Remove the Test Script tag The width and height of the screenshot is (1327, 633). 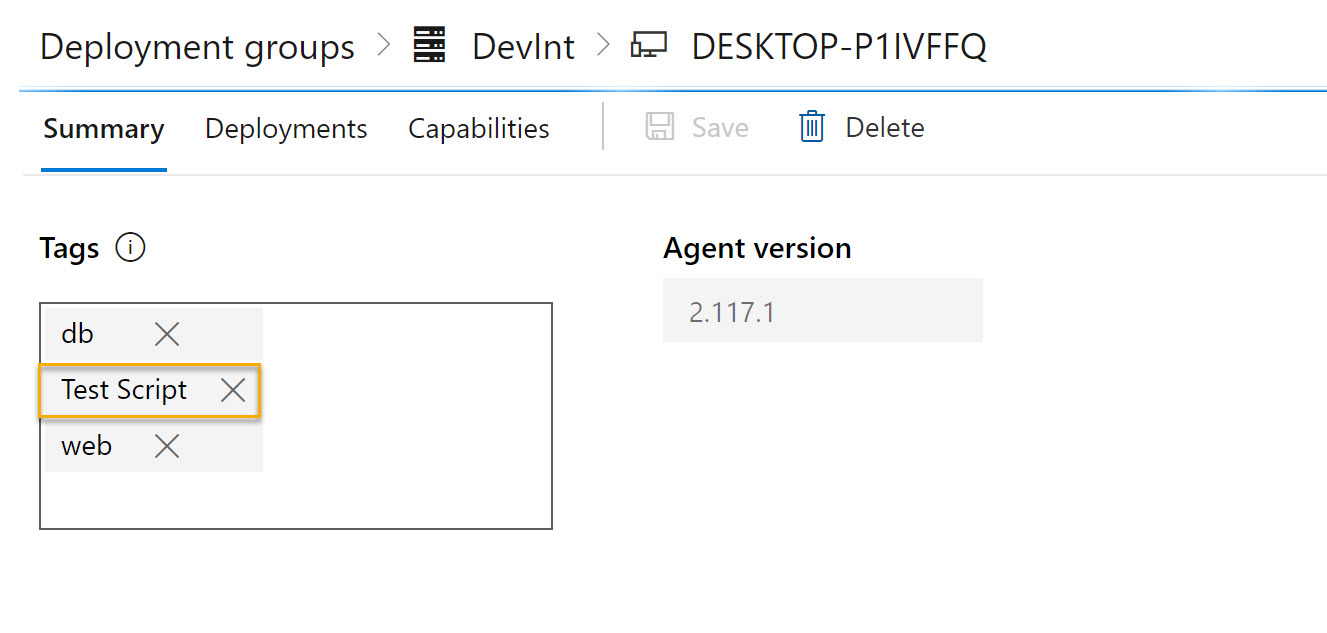pos(231,390)
